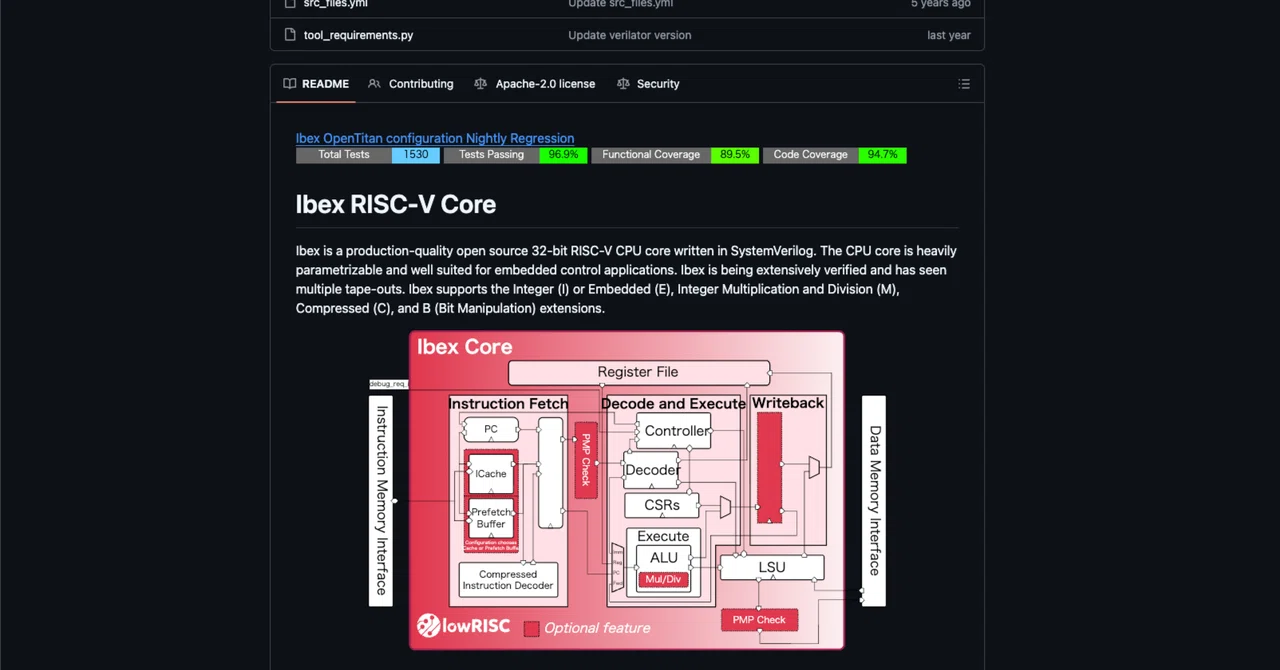Click the scales icon beside Apache-2.0 license
The height and width of the screenshot is (670, 1280).
(481, 84)
